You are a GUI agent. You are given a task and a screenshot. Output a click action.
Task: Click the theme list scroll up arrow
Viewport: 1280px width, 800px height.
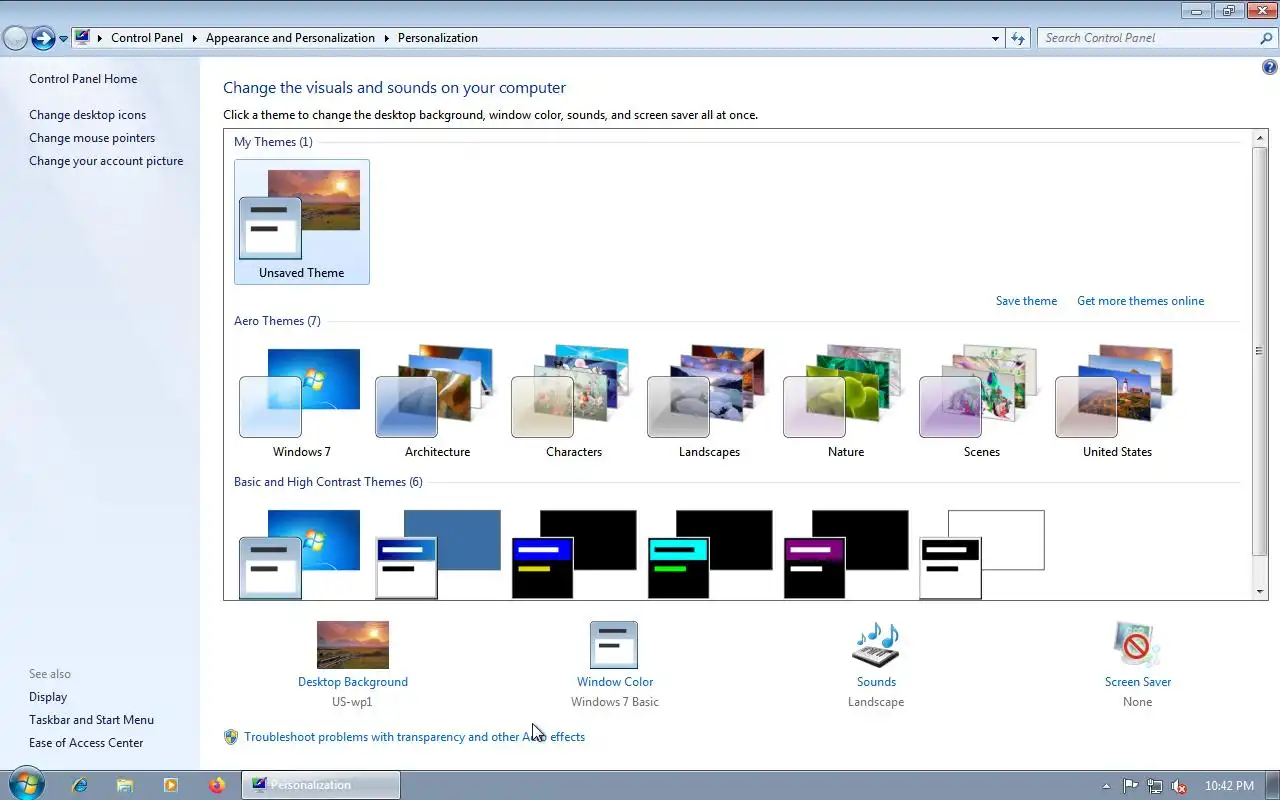1260,136
